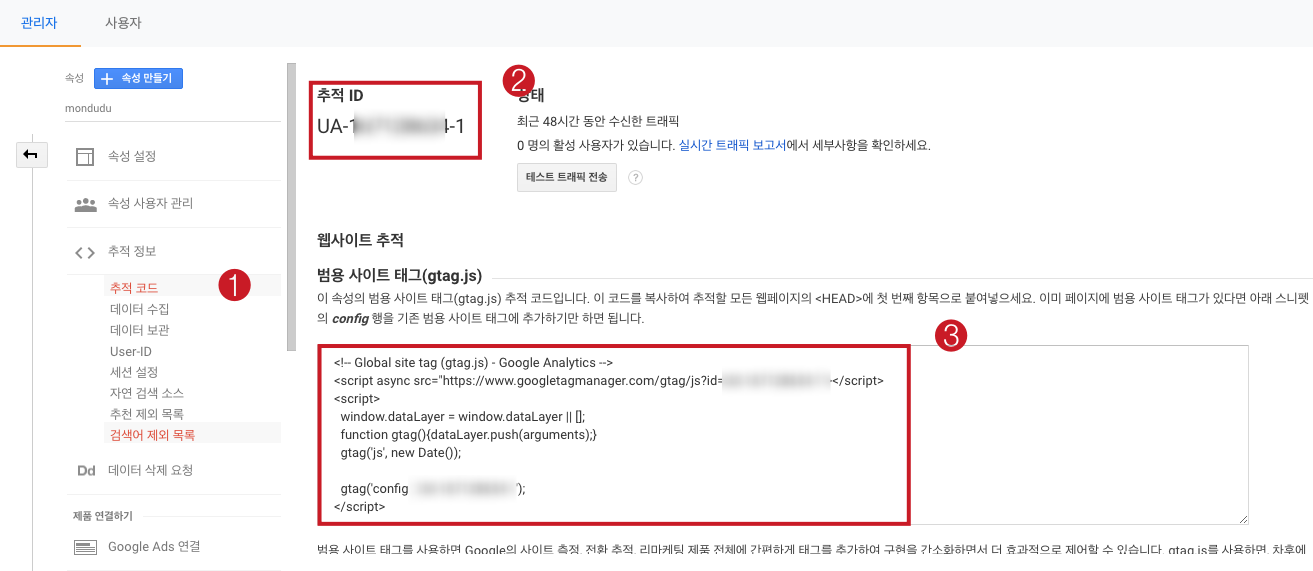Click the 속성 만들기 button
This screenshot has height=571, width=1313.
(x=138, y=78)
